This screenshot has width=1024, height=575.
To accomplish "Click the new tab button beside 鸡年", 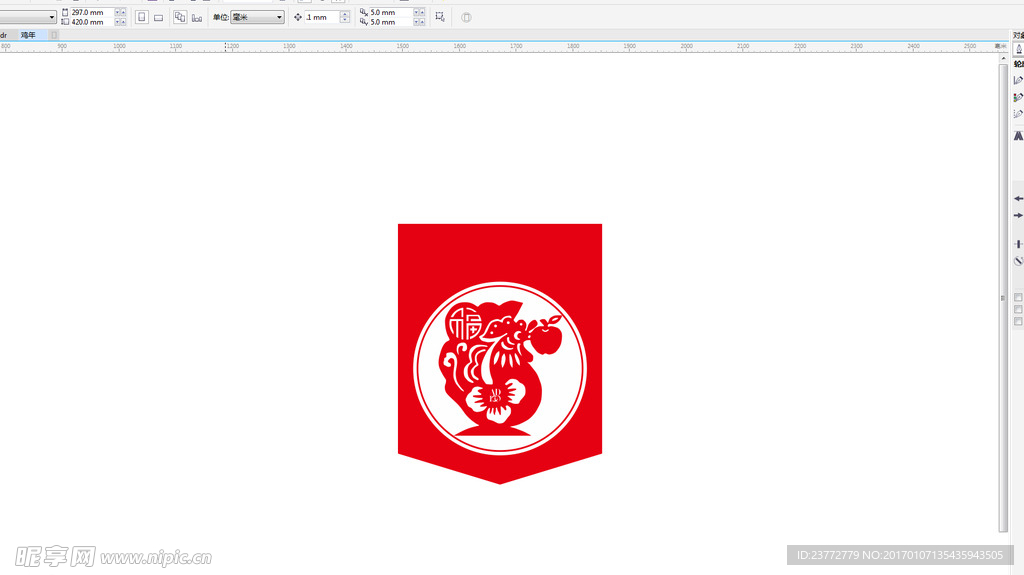I will click(54, 35).
